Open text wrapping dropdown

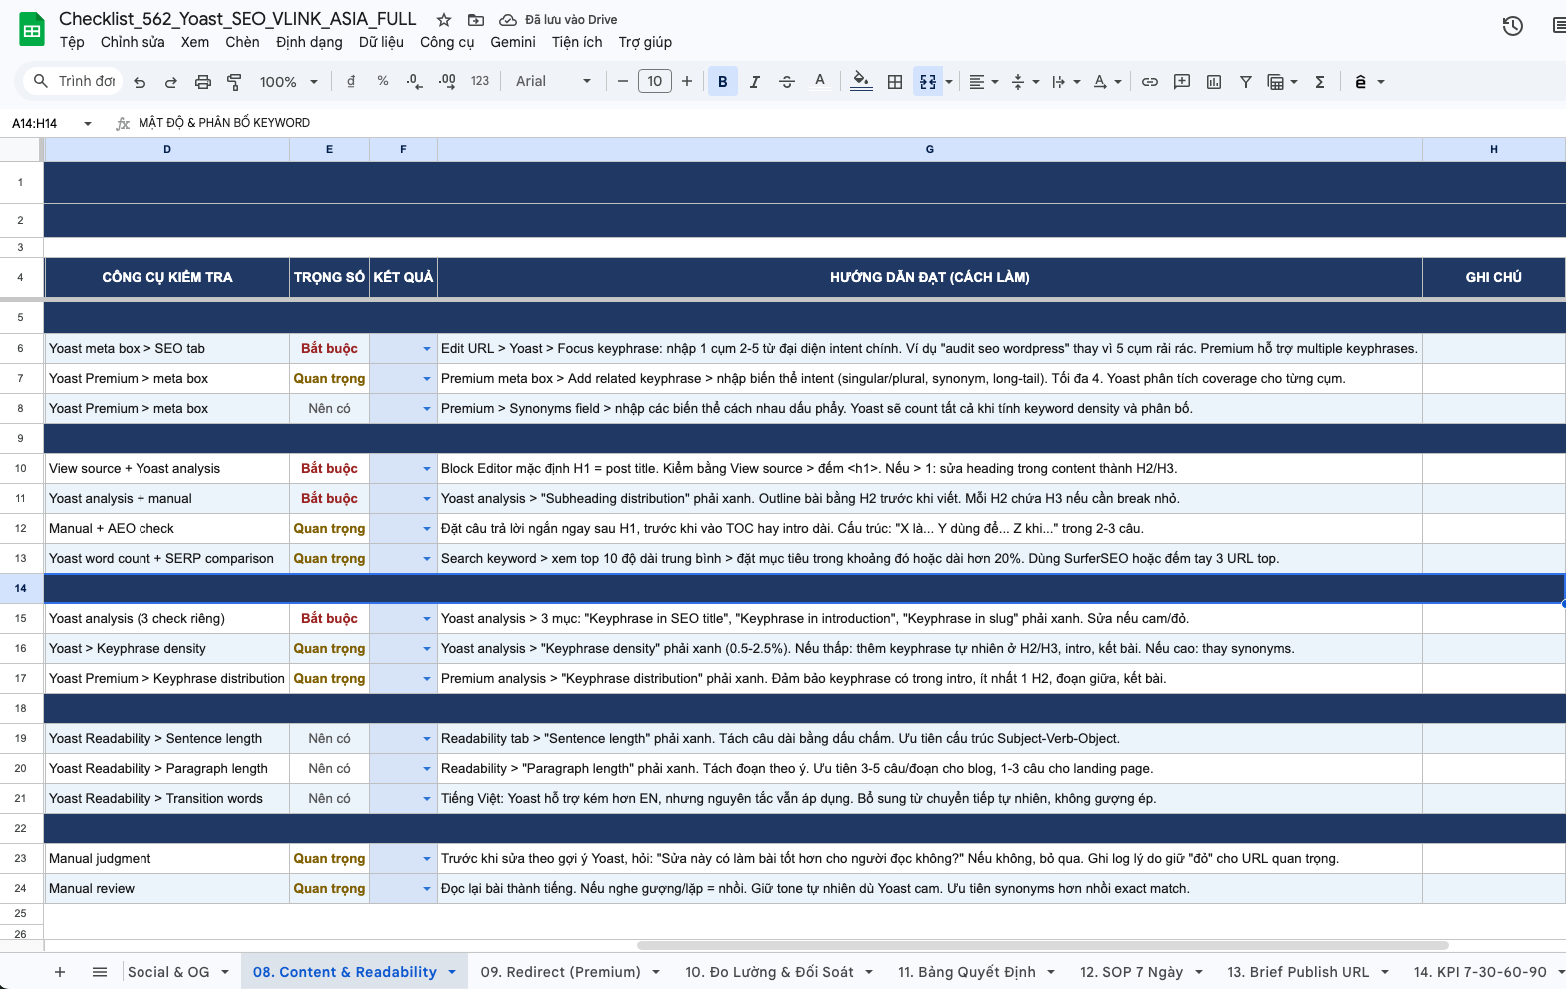[x=1066, y=82]
